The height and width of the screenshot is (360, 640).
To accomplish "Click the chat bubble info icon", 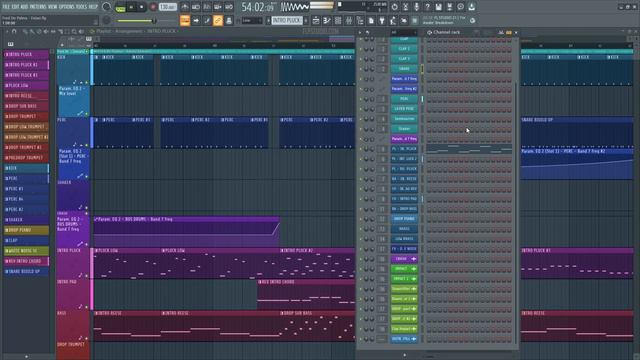I will click(460, 7).
